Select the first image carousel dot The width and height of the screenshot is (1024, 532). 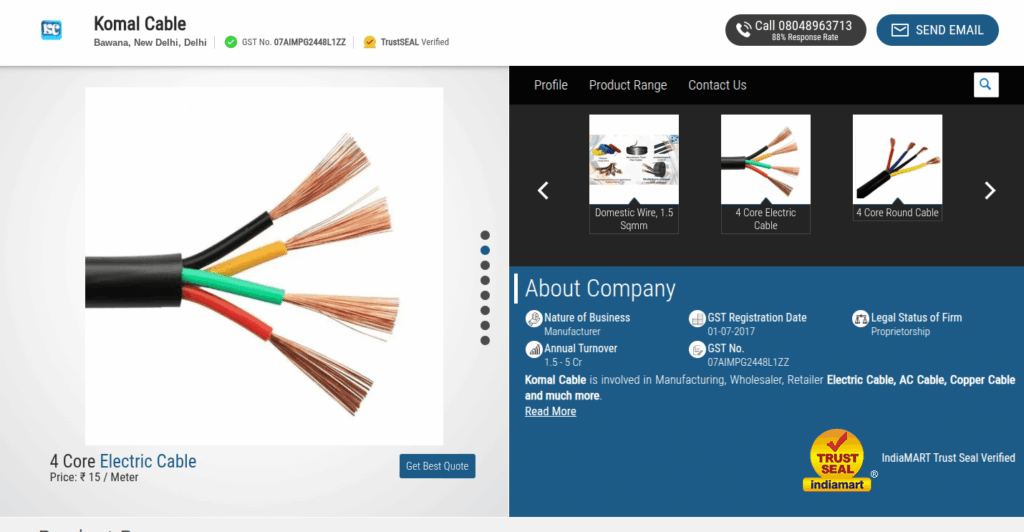tap(485, 235)
